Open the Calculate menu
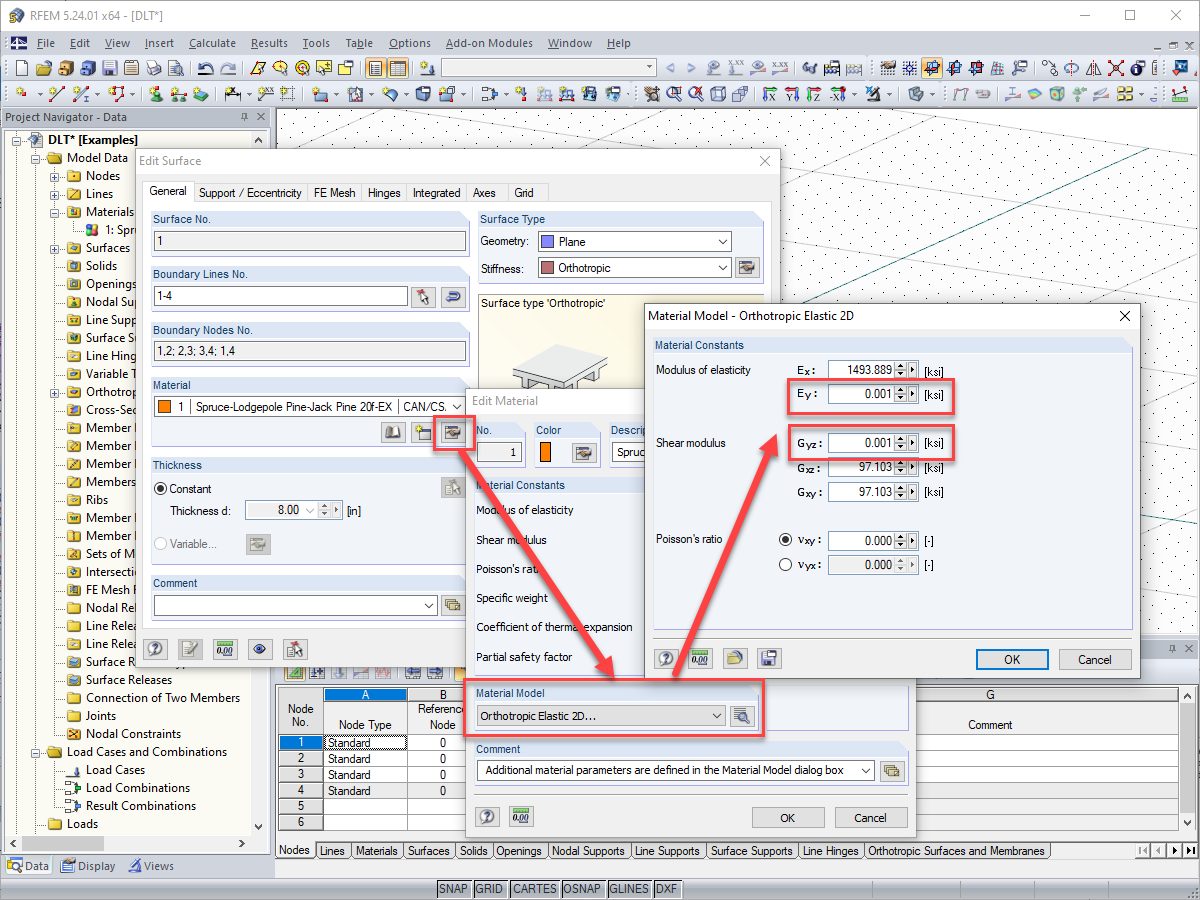The height and width of the screenshot is (900, 1200). coord(212,43)
